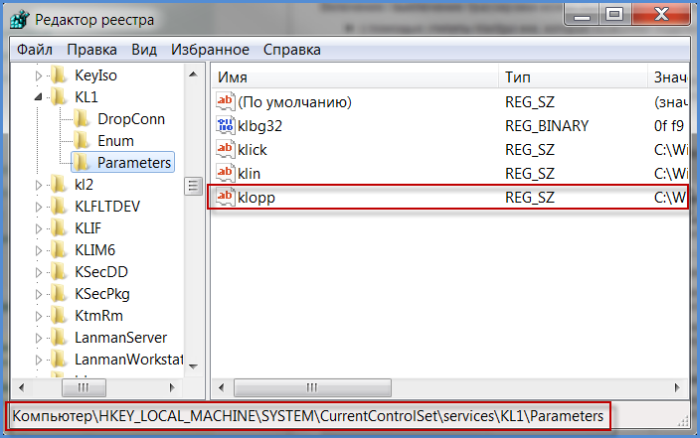Screen dimensions: 700x438
Task: Select the KLIM6 key in tree
Action: (97, 250)
